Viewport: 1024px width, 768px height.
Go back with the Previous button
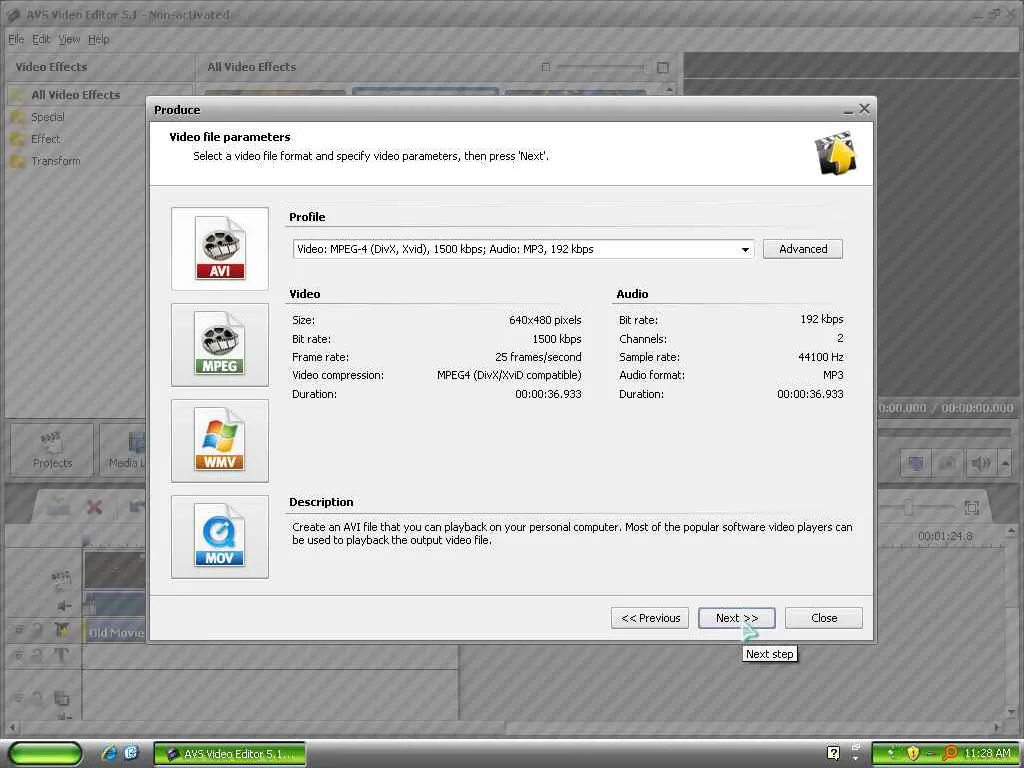point(650,618)
